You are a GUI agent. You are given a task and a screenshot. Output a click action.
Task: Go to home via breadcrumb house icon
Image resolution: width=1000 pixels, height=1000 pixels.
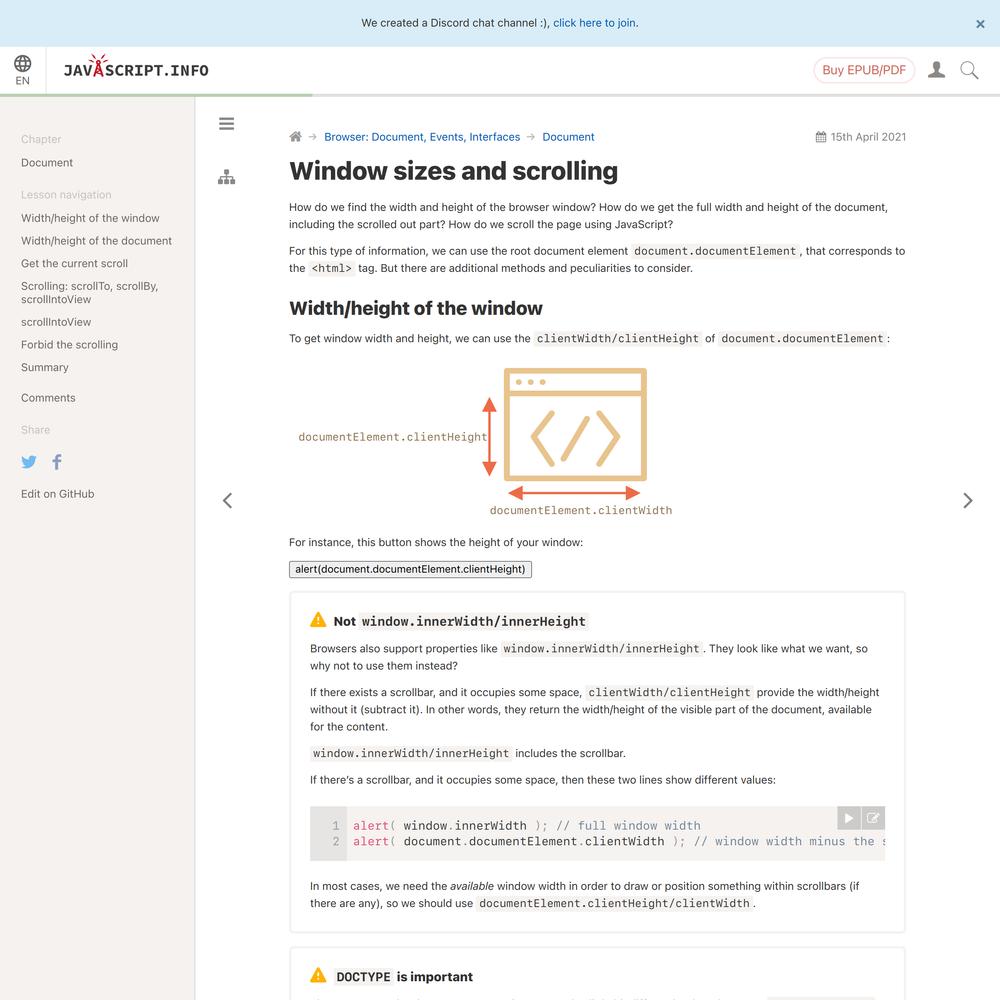[x=295, y=136]
